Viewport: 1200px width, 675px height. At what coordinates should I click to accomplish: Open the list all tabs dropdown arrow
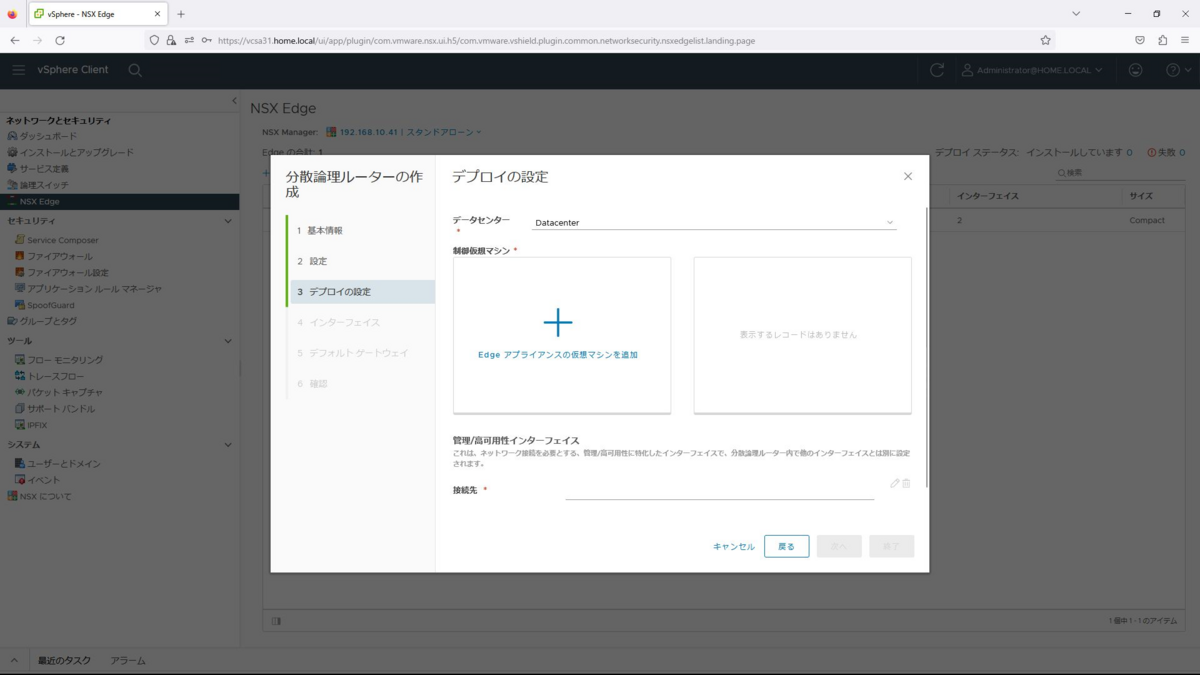(x=1076, y=14)
